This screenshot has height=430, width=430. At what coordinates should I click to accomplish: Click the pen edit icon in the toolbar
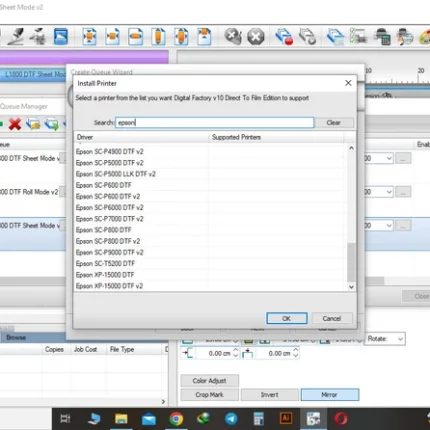(16, 36)
